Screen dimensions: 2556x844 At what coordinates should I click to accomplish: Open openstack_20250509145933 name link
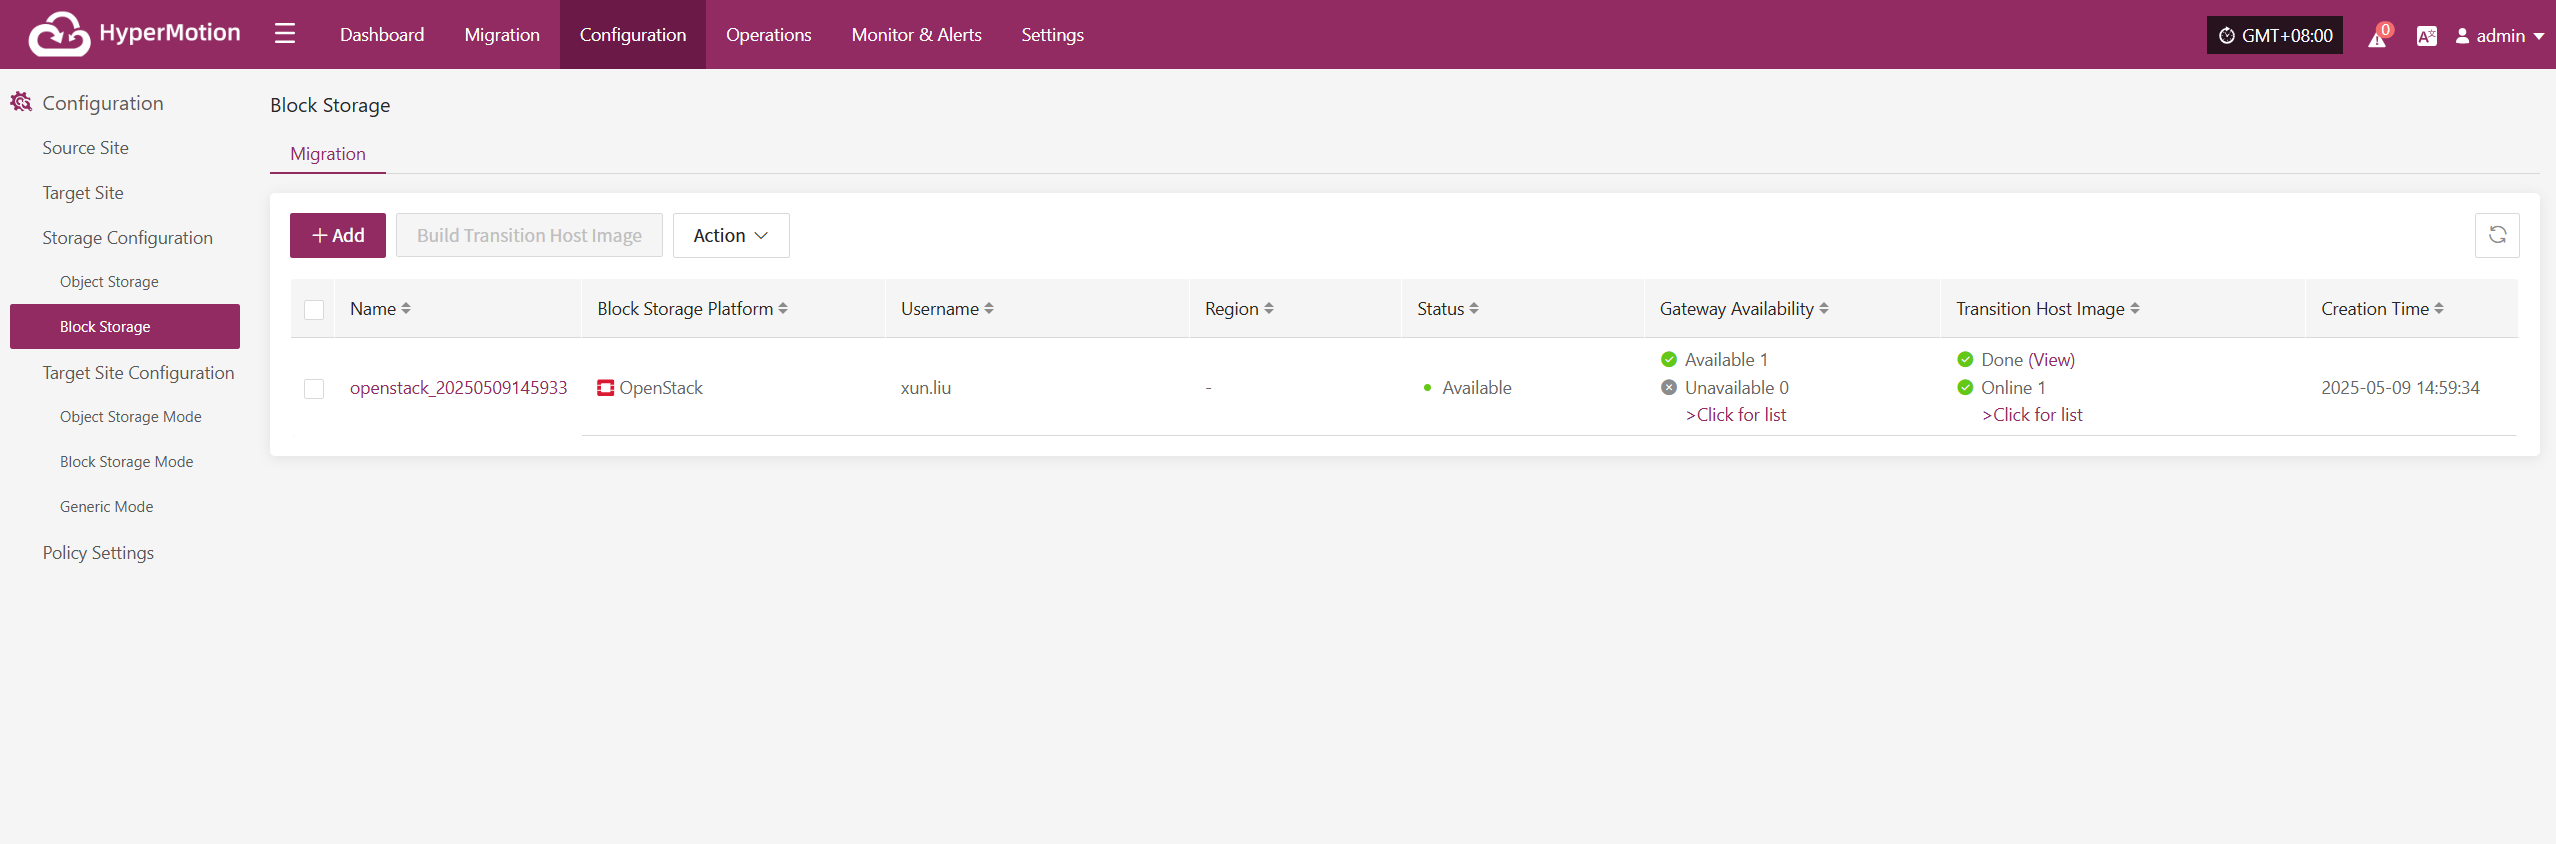[x=459, y=388]
